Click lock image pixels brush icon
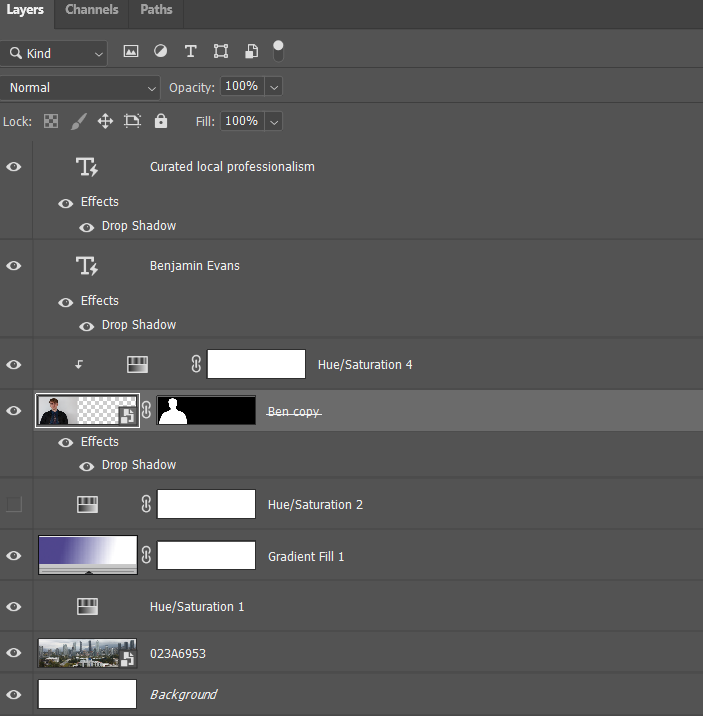 point(78,121)
